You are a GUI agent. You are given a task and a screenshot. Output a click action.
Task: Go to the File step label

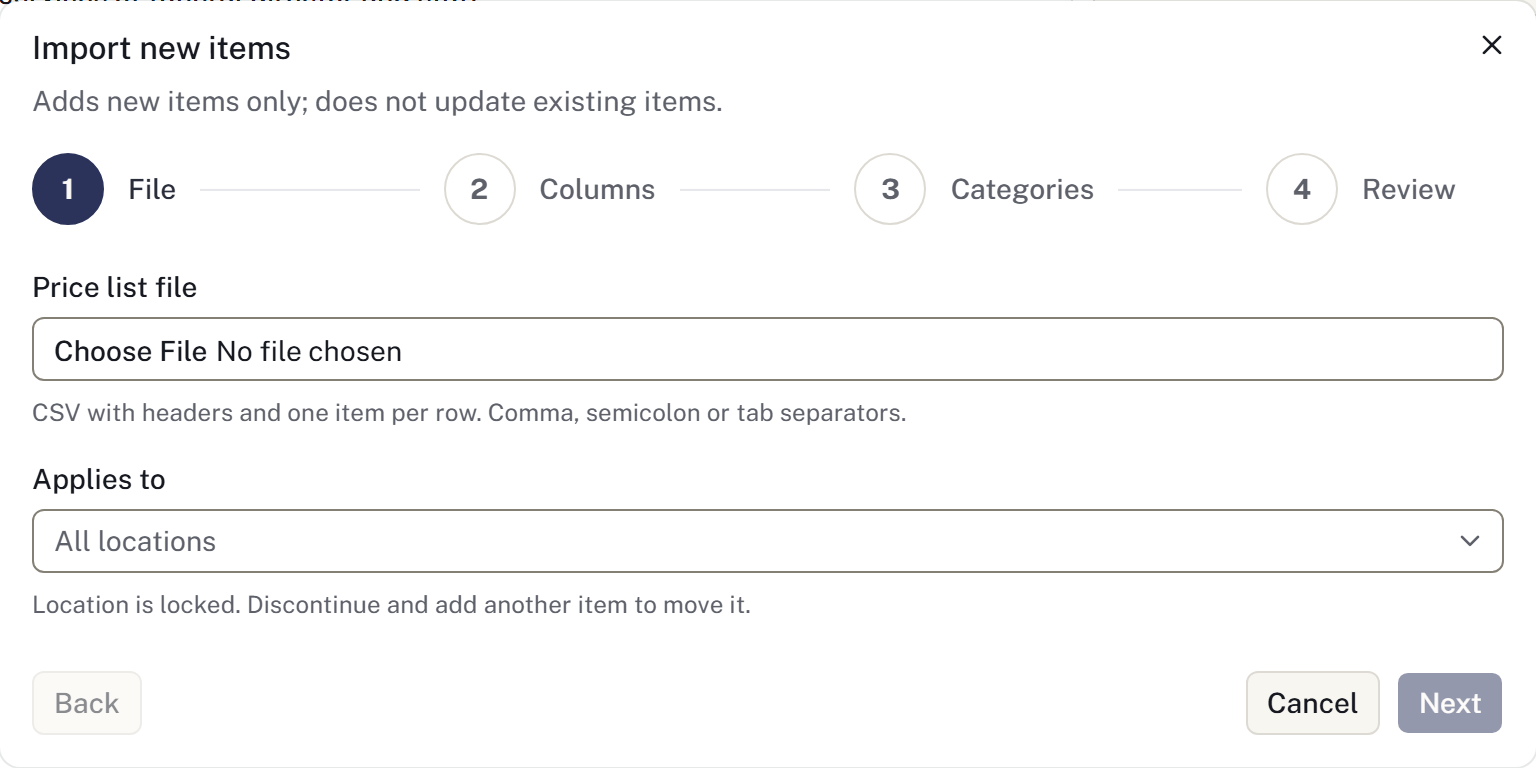pos(152,190)
